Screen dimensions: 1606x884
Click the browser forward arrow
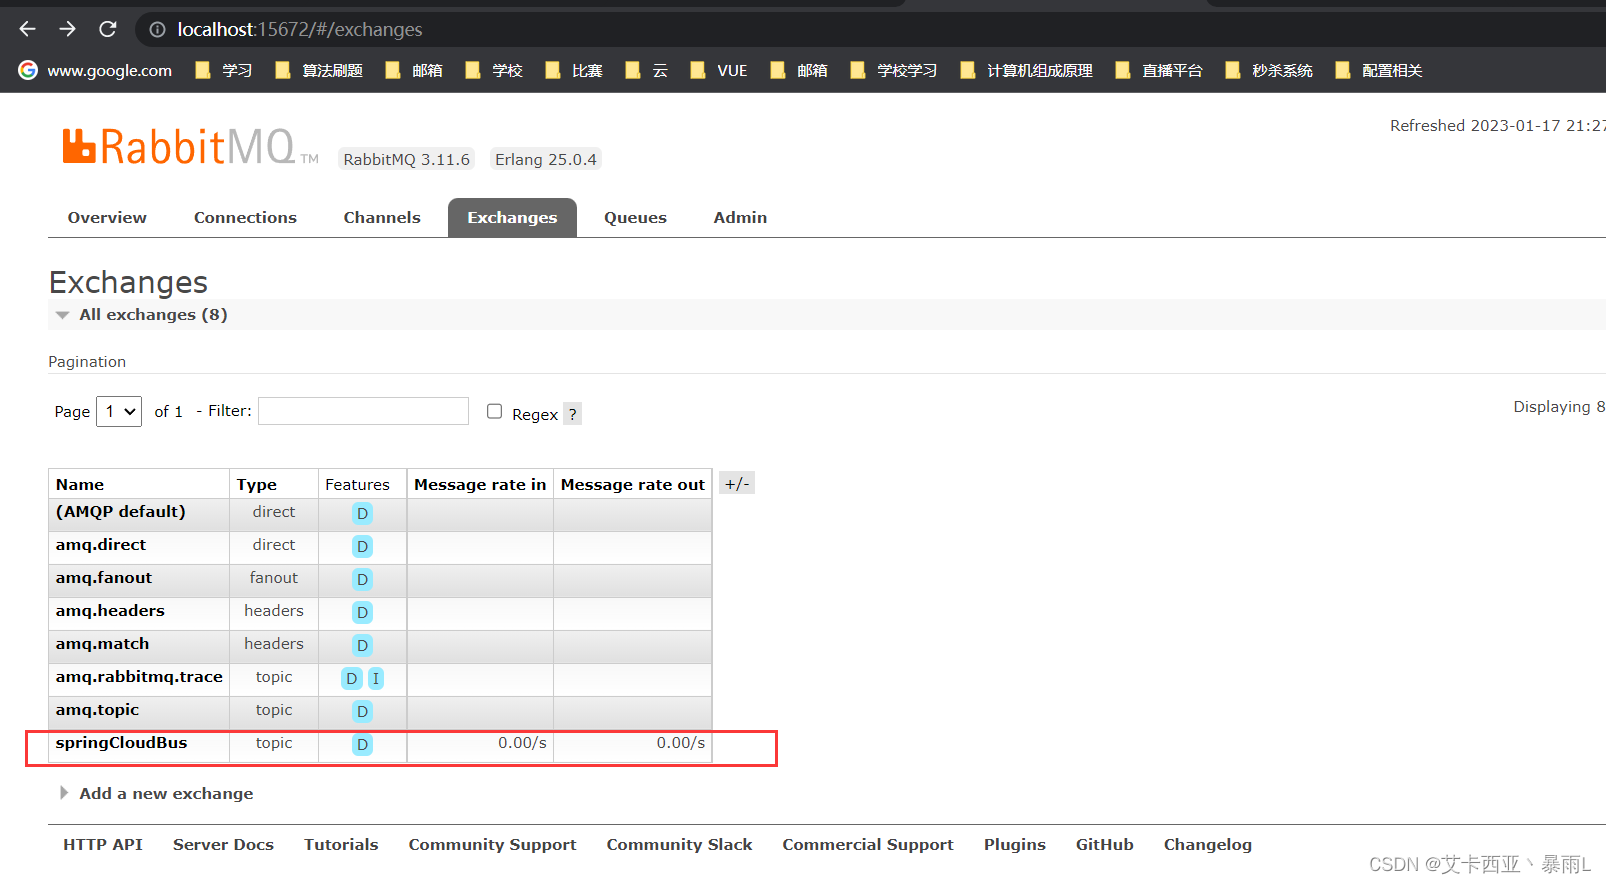point(67,29)
